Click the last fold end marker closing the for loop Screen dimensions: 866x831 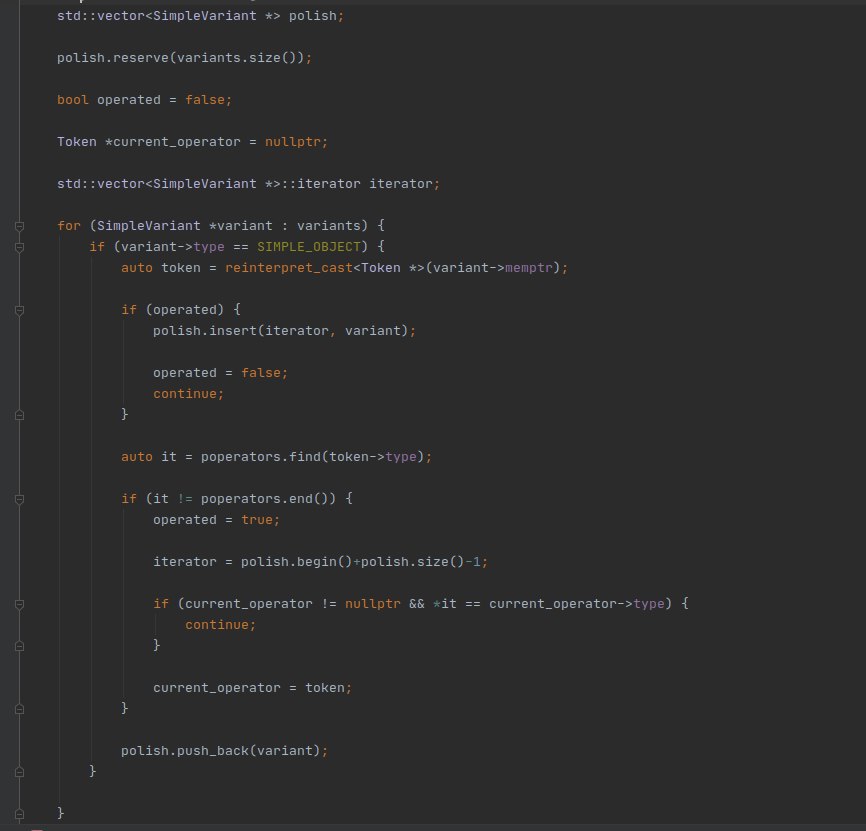pos(19,814)
